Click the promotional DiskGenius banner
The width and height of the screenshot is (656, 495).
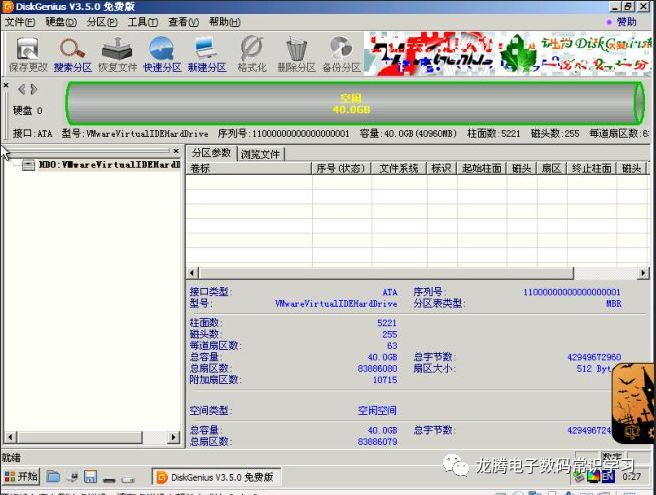[508, 54]
